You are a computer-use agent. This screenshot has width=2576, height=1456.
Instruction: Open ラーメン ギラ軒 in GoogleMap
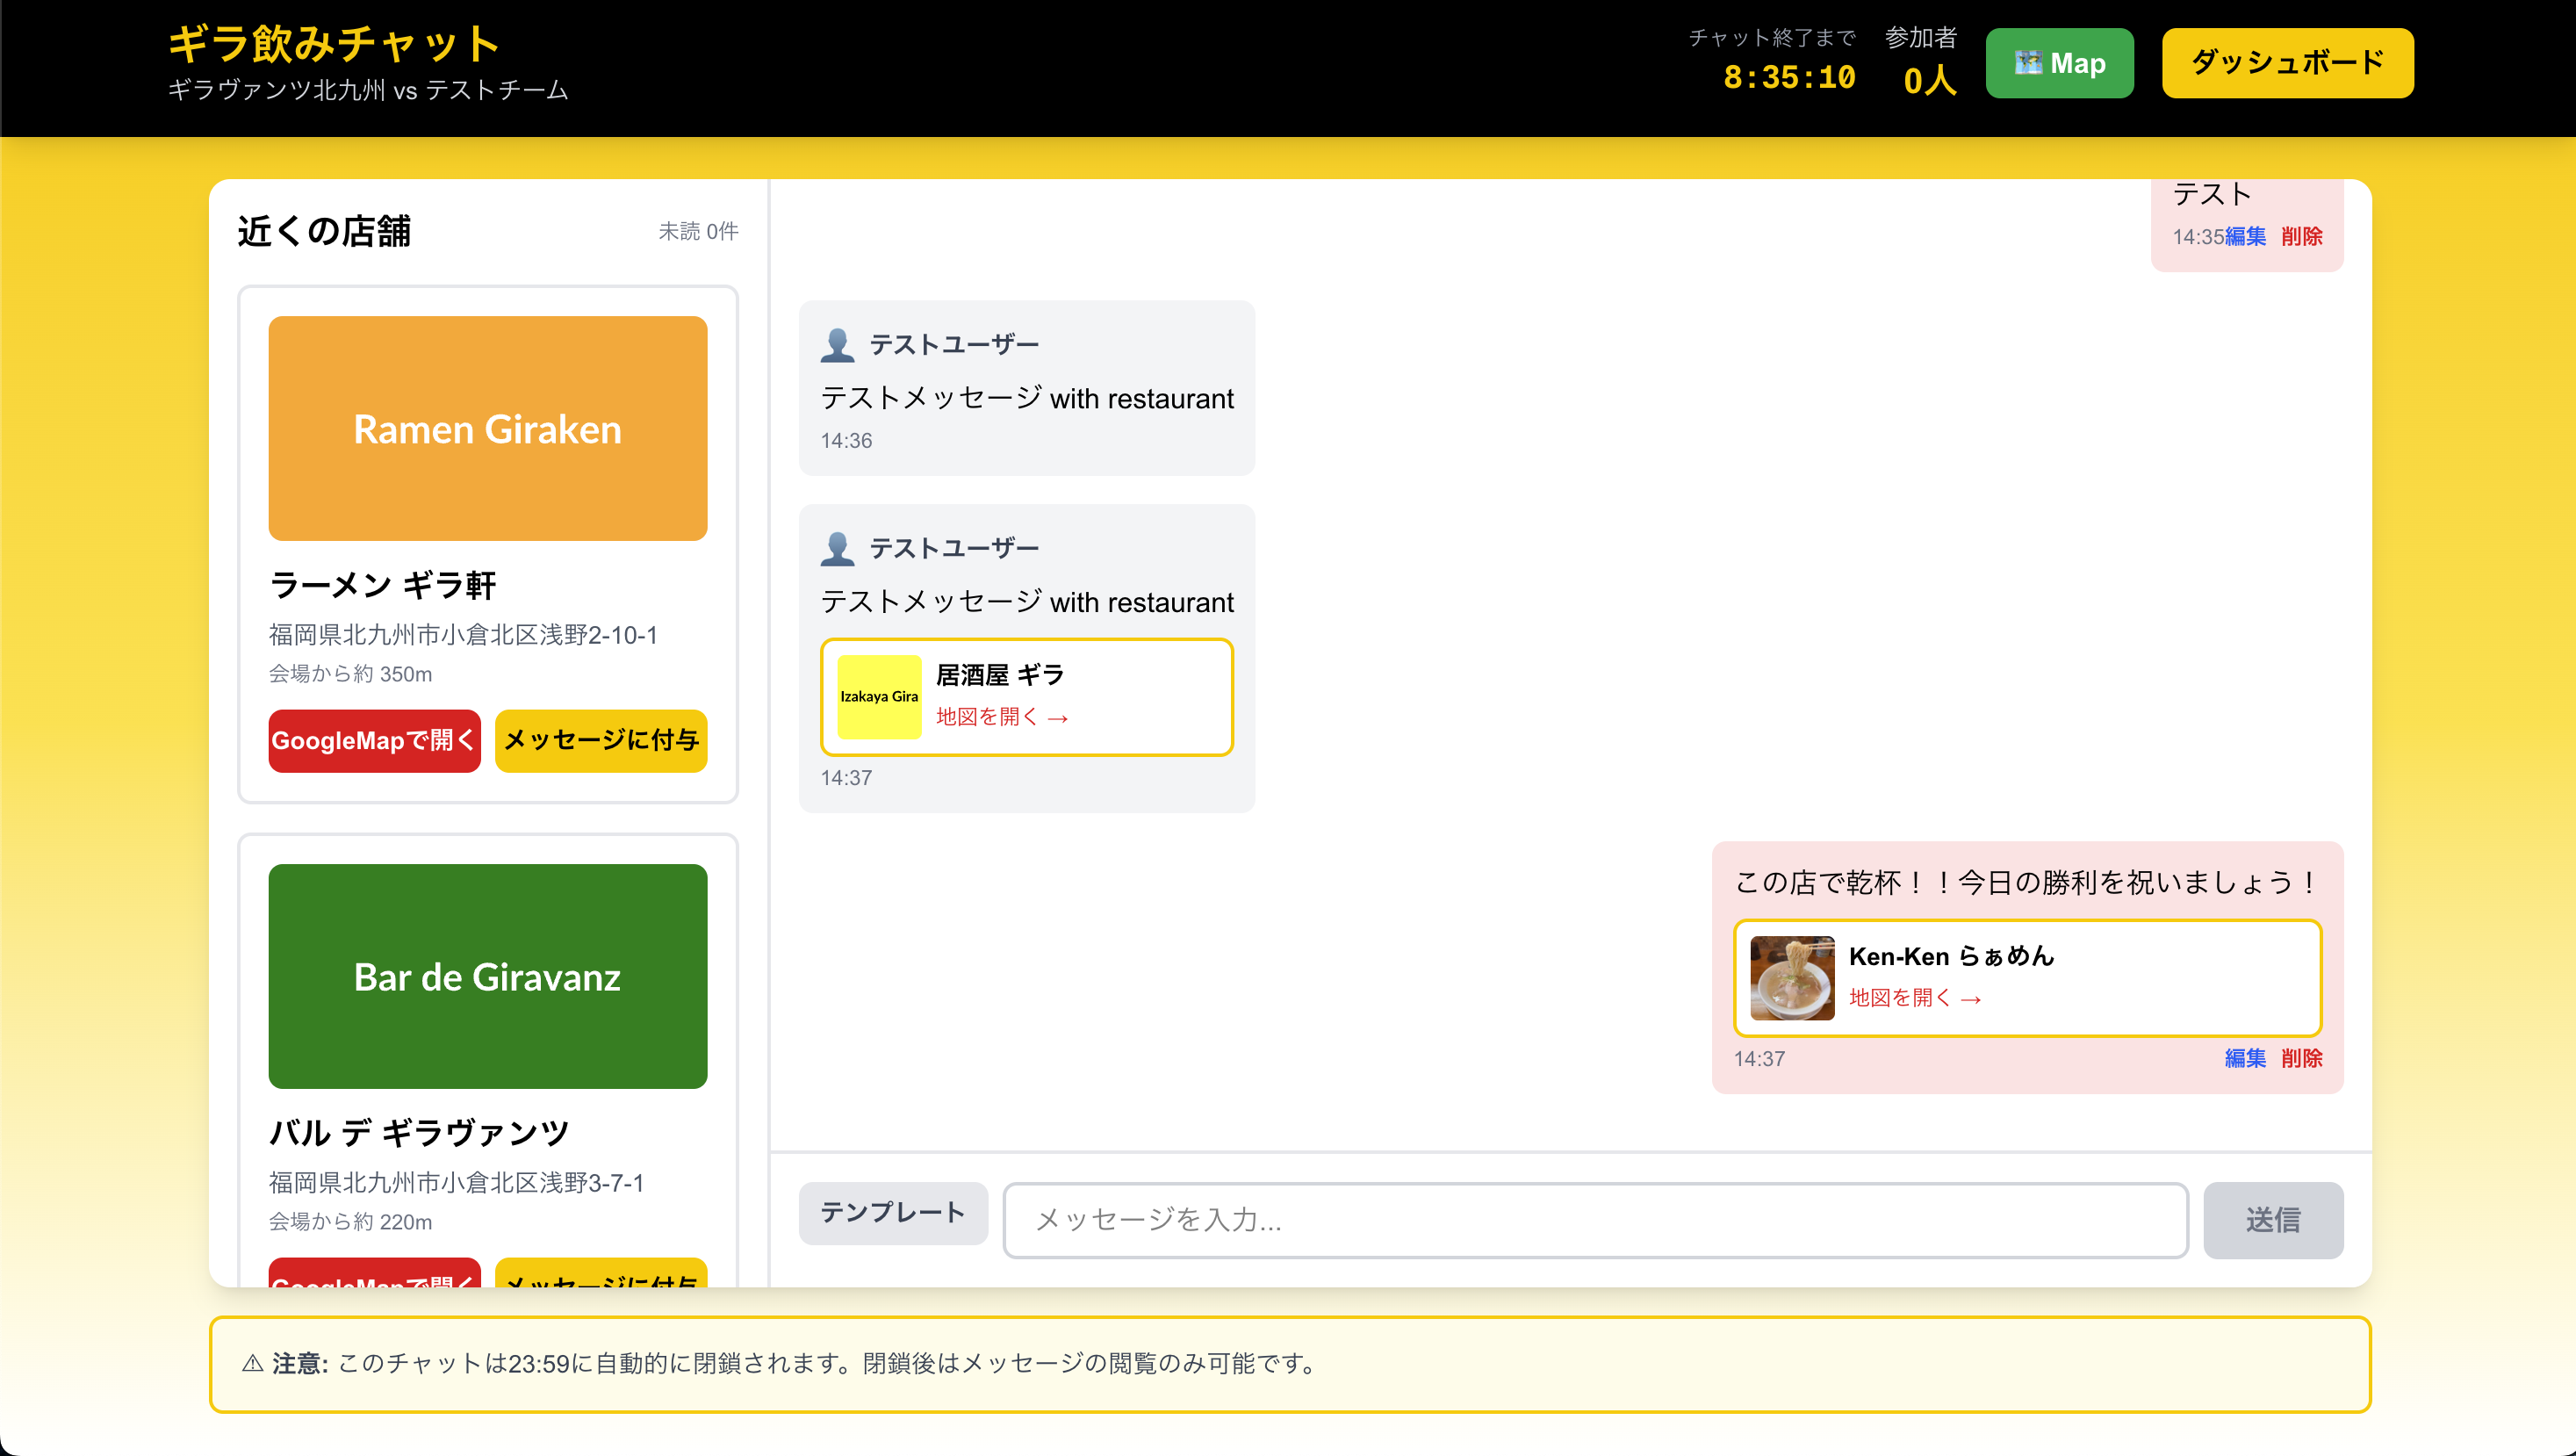[373, 741]
